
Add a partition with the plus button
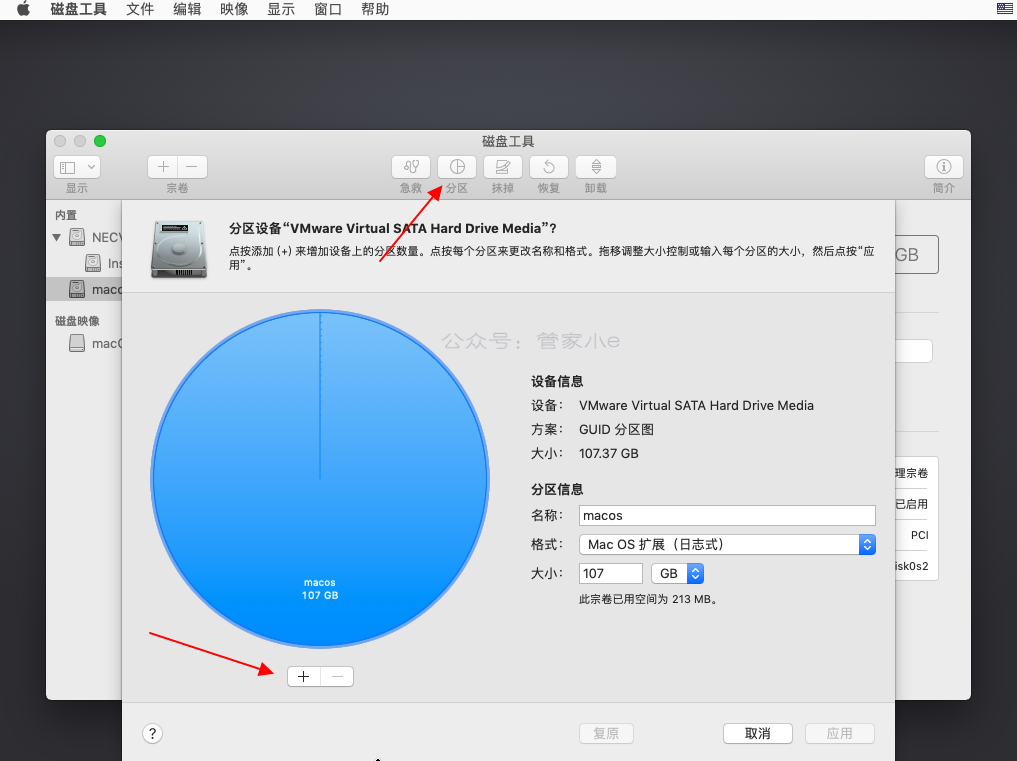304,677
